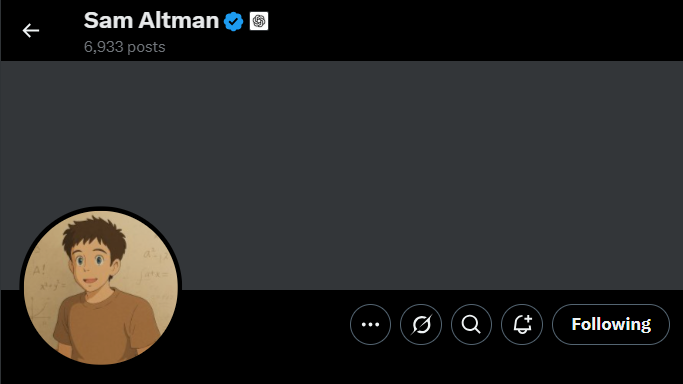Enable post notifications with the bell

pyautogui.click(x=522, y=324)
